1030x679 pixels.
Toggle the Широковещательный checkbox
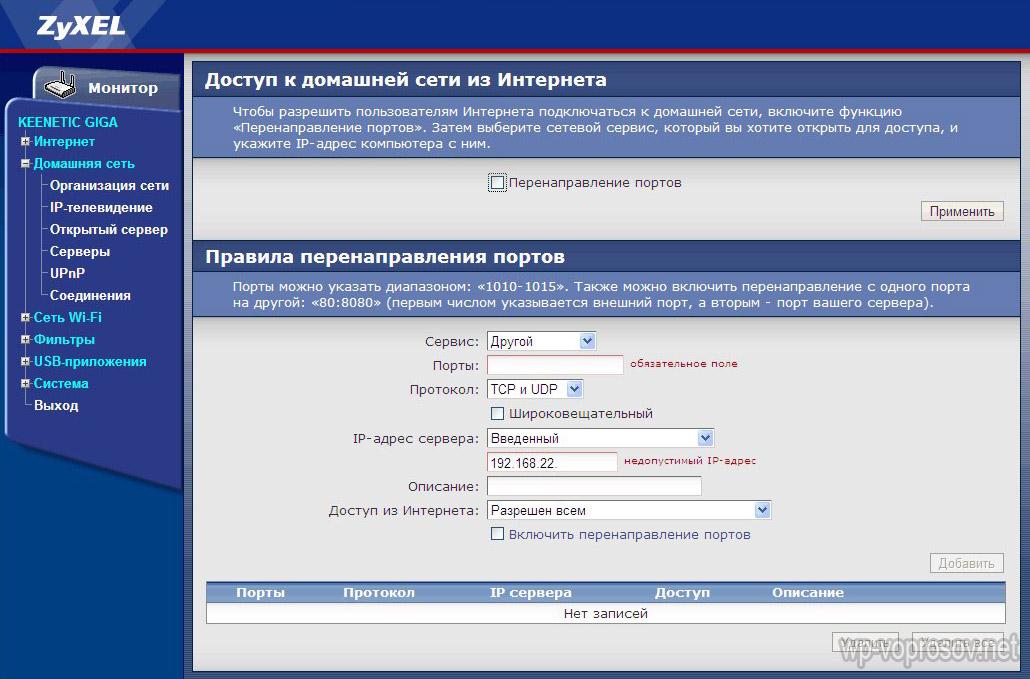[497, 414]
